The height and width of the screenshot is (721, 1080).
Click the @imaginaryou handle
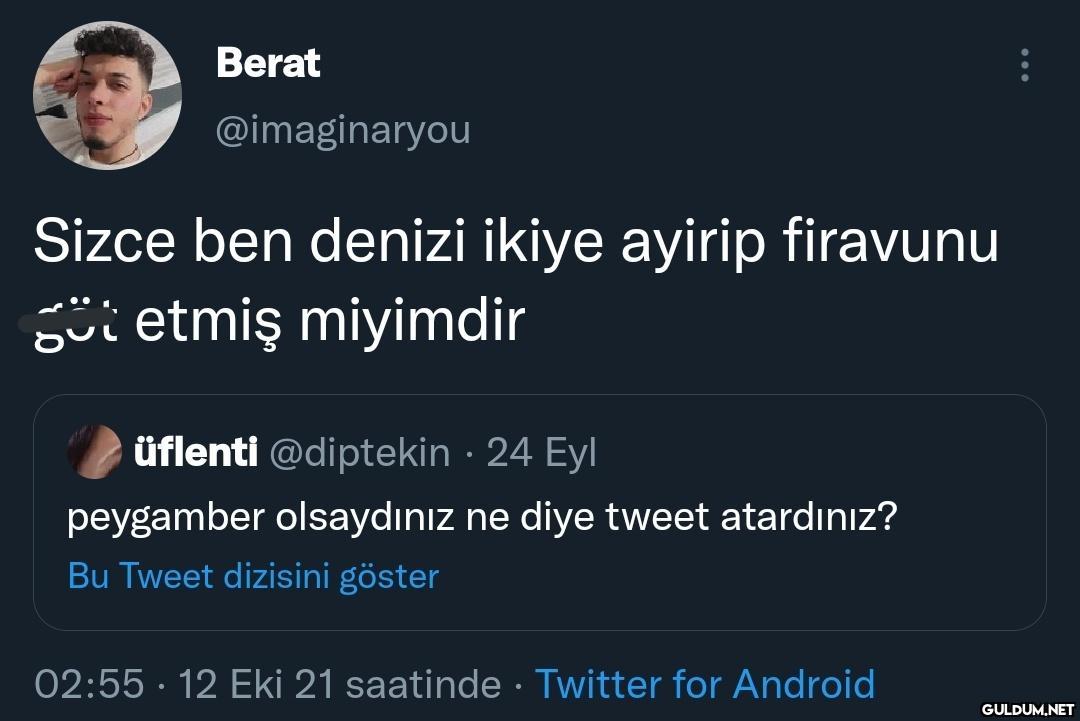pyautogui.click(x=343, y=130)
